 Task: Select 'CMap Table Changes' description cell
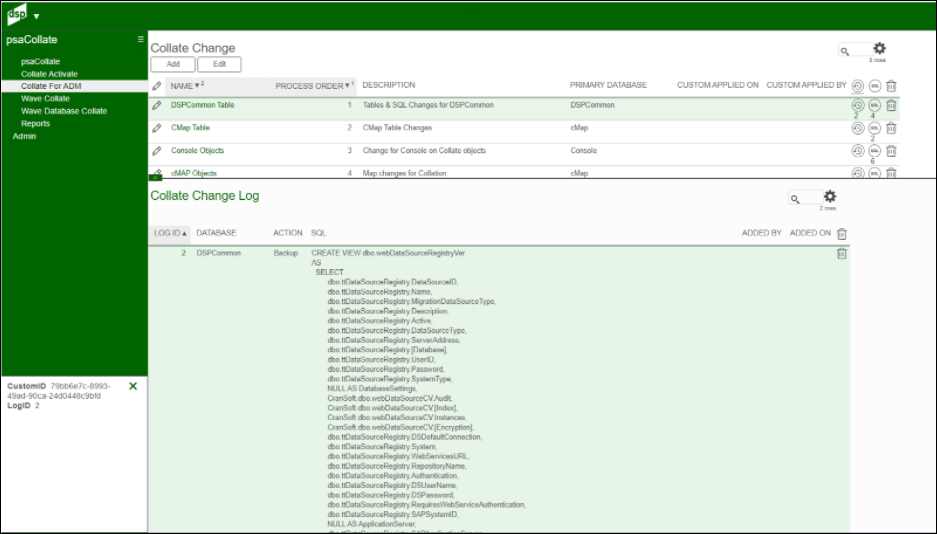pyautogui.click(x=397, y=127)
